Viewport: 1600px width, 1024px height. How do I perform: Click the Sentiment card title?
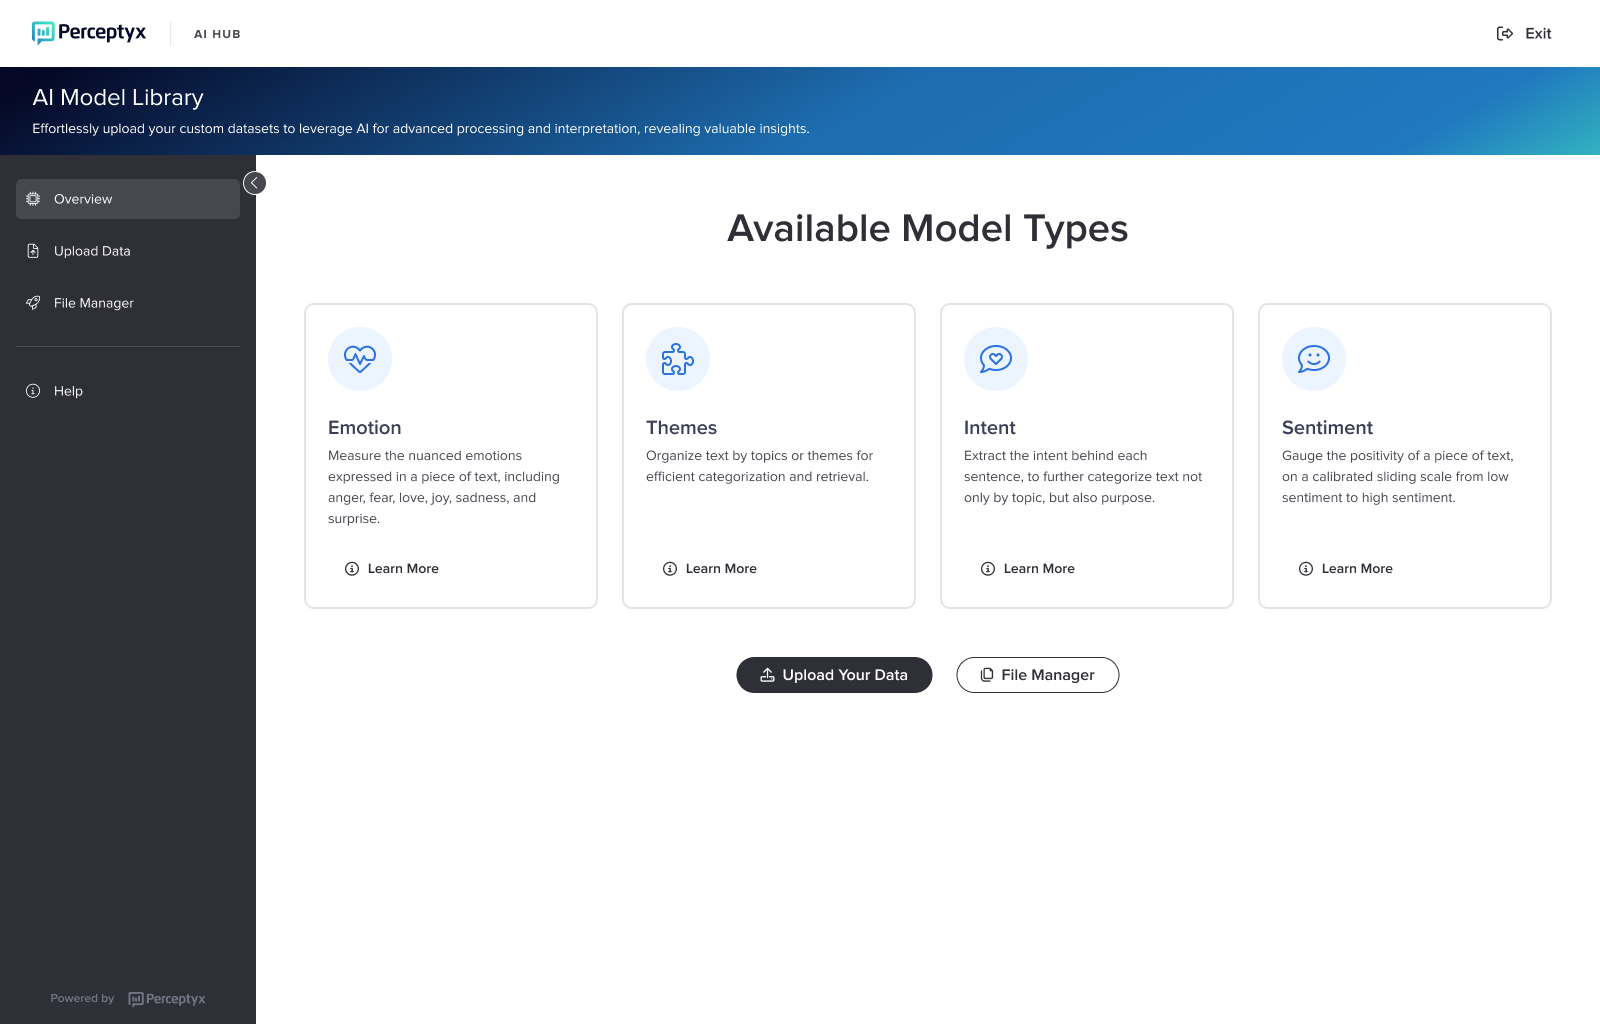click(1328, 428)
